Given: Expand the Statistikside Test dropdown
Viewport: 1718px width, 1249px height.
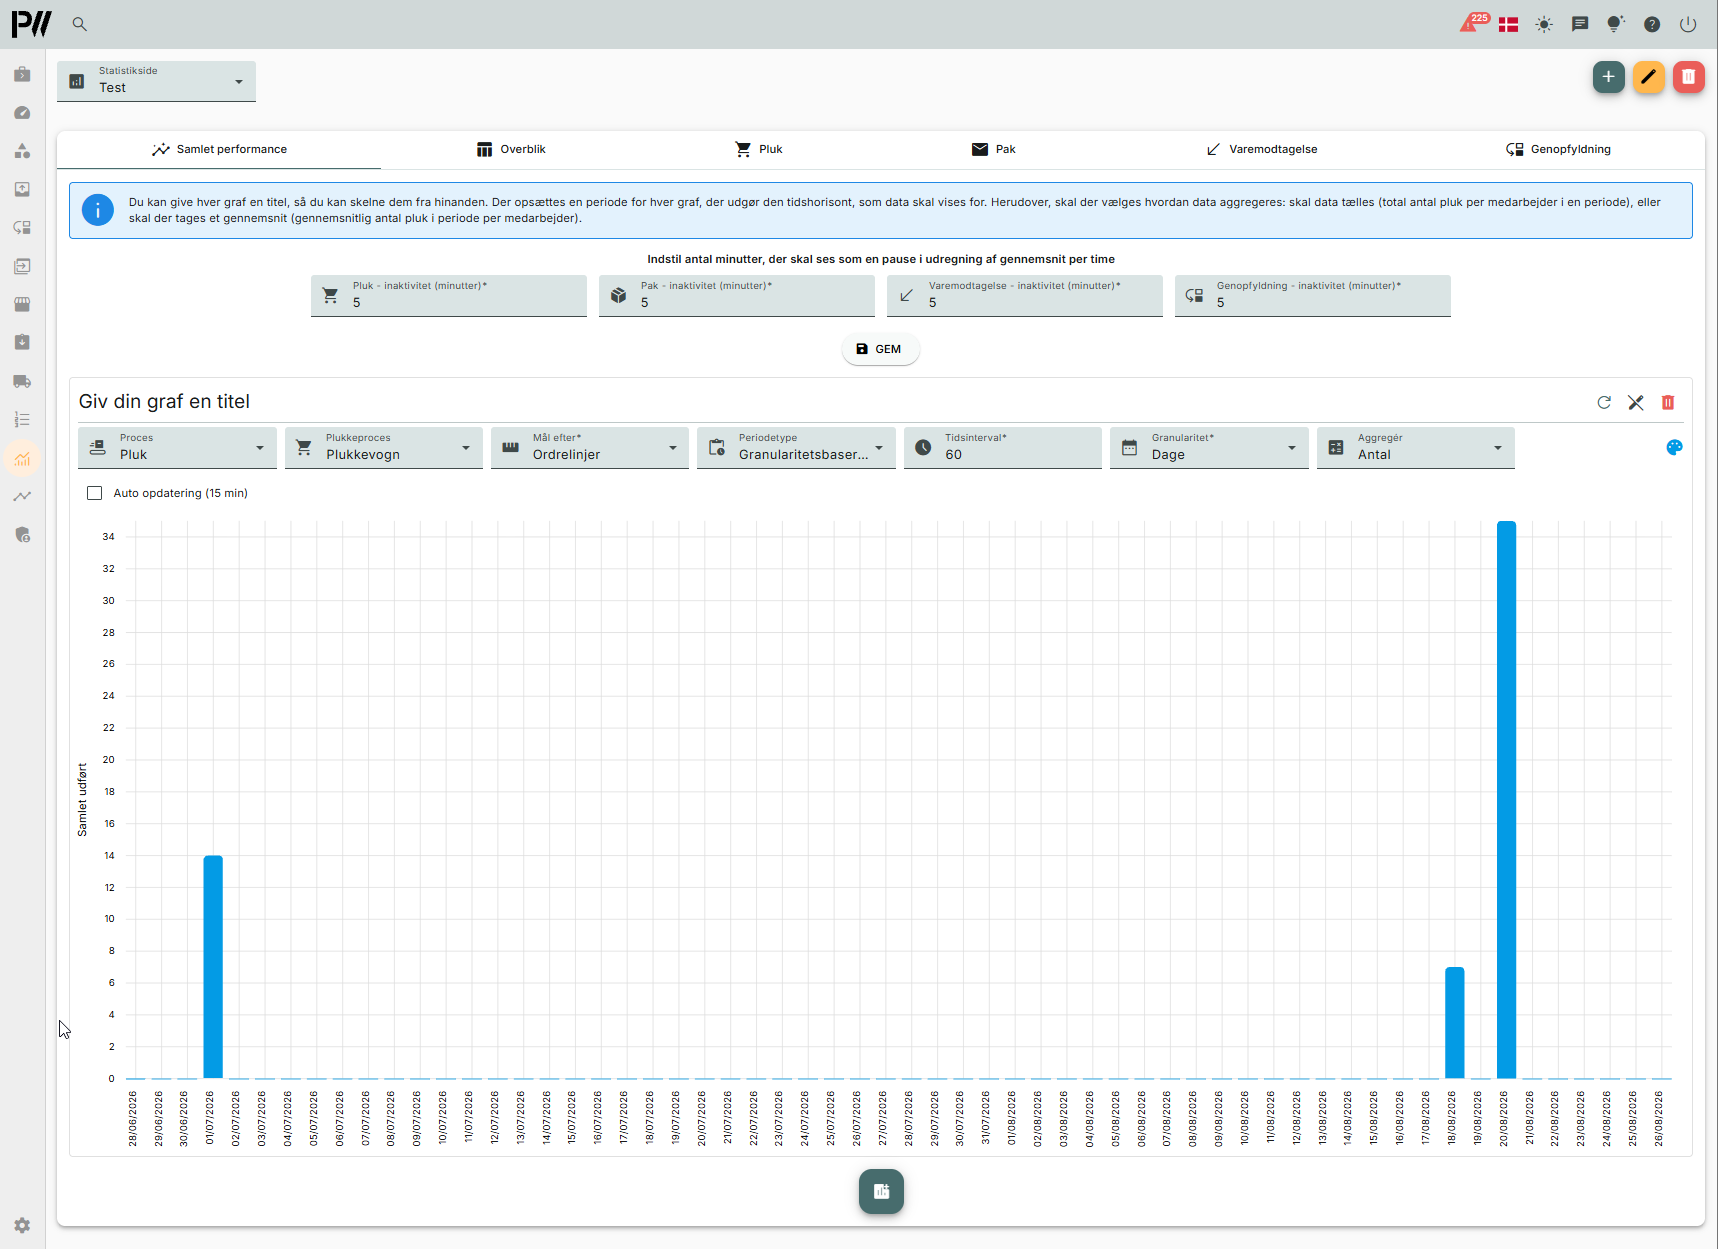Looking at the screenshot, I should (x=156, y=80).
